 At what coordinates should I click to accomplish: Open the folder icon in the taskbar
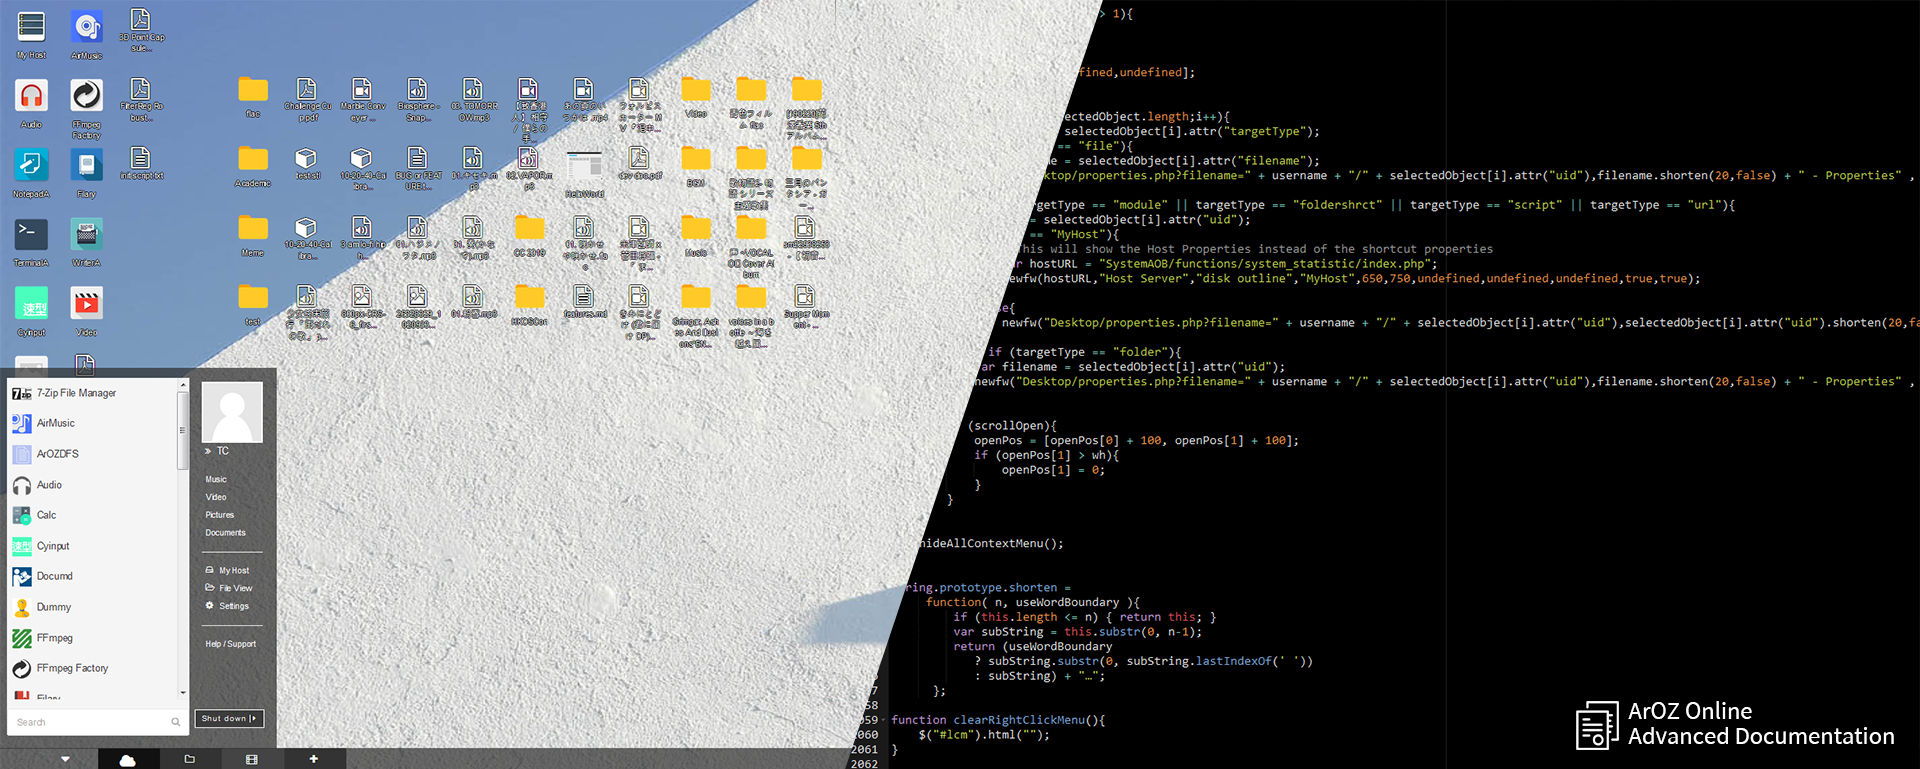point(189,760)
